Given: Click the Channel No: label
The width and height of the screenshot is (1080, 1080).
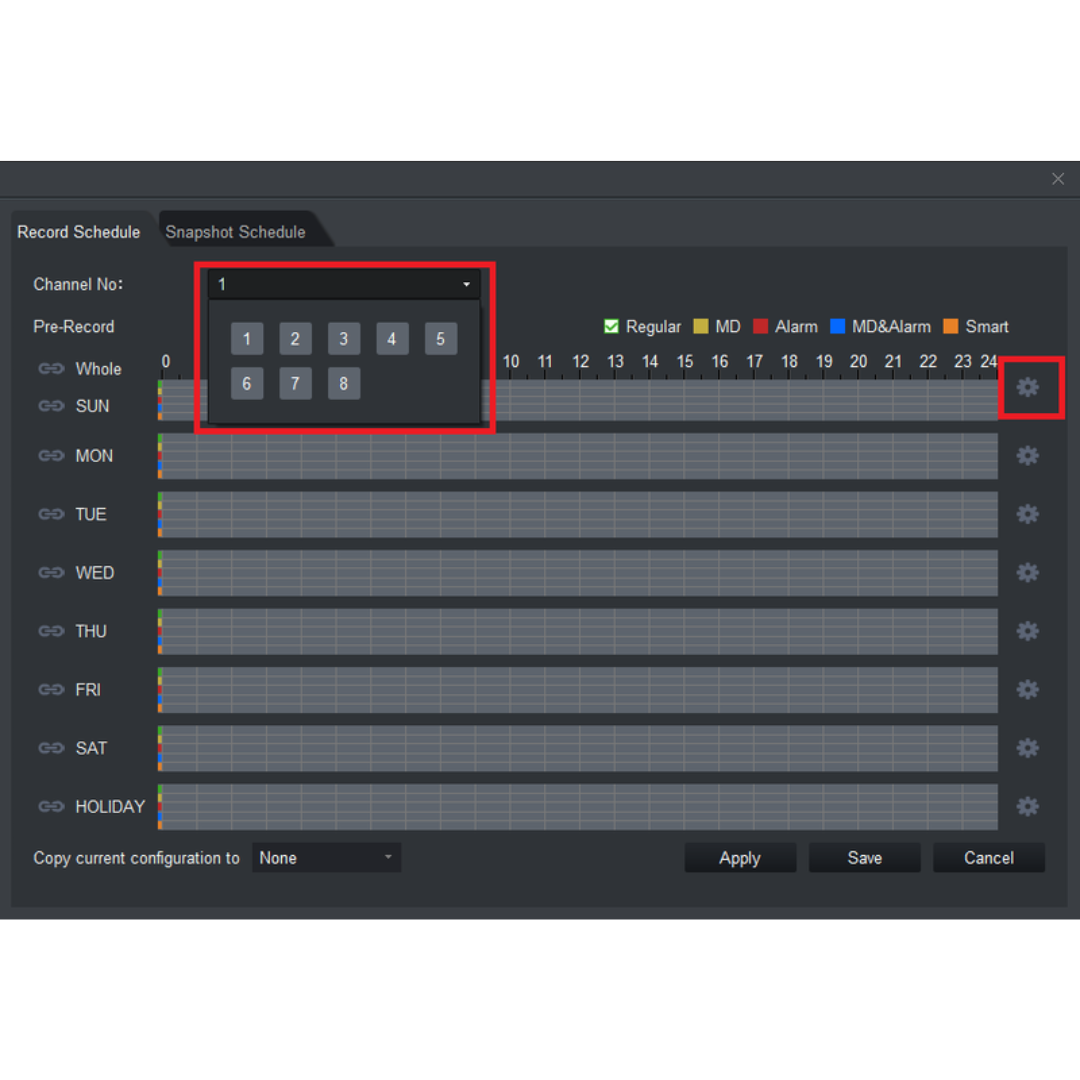Looking at the screenshot, I should click(78, 284).
